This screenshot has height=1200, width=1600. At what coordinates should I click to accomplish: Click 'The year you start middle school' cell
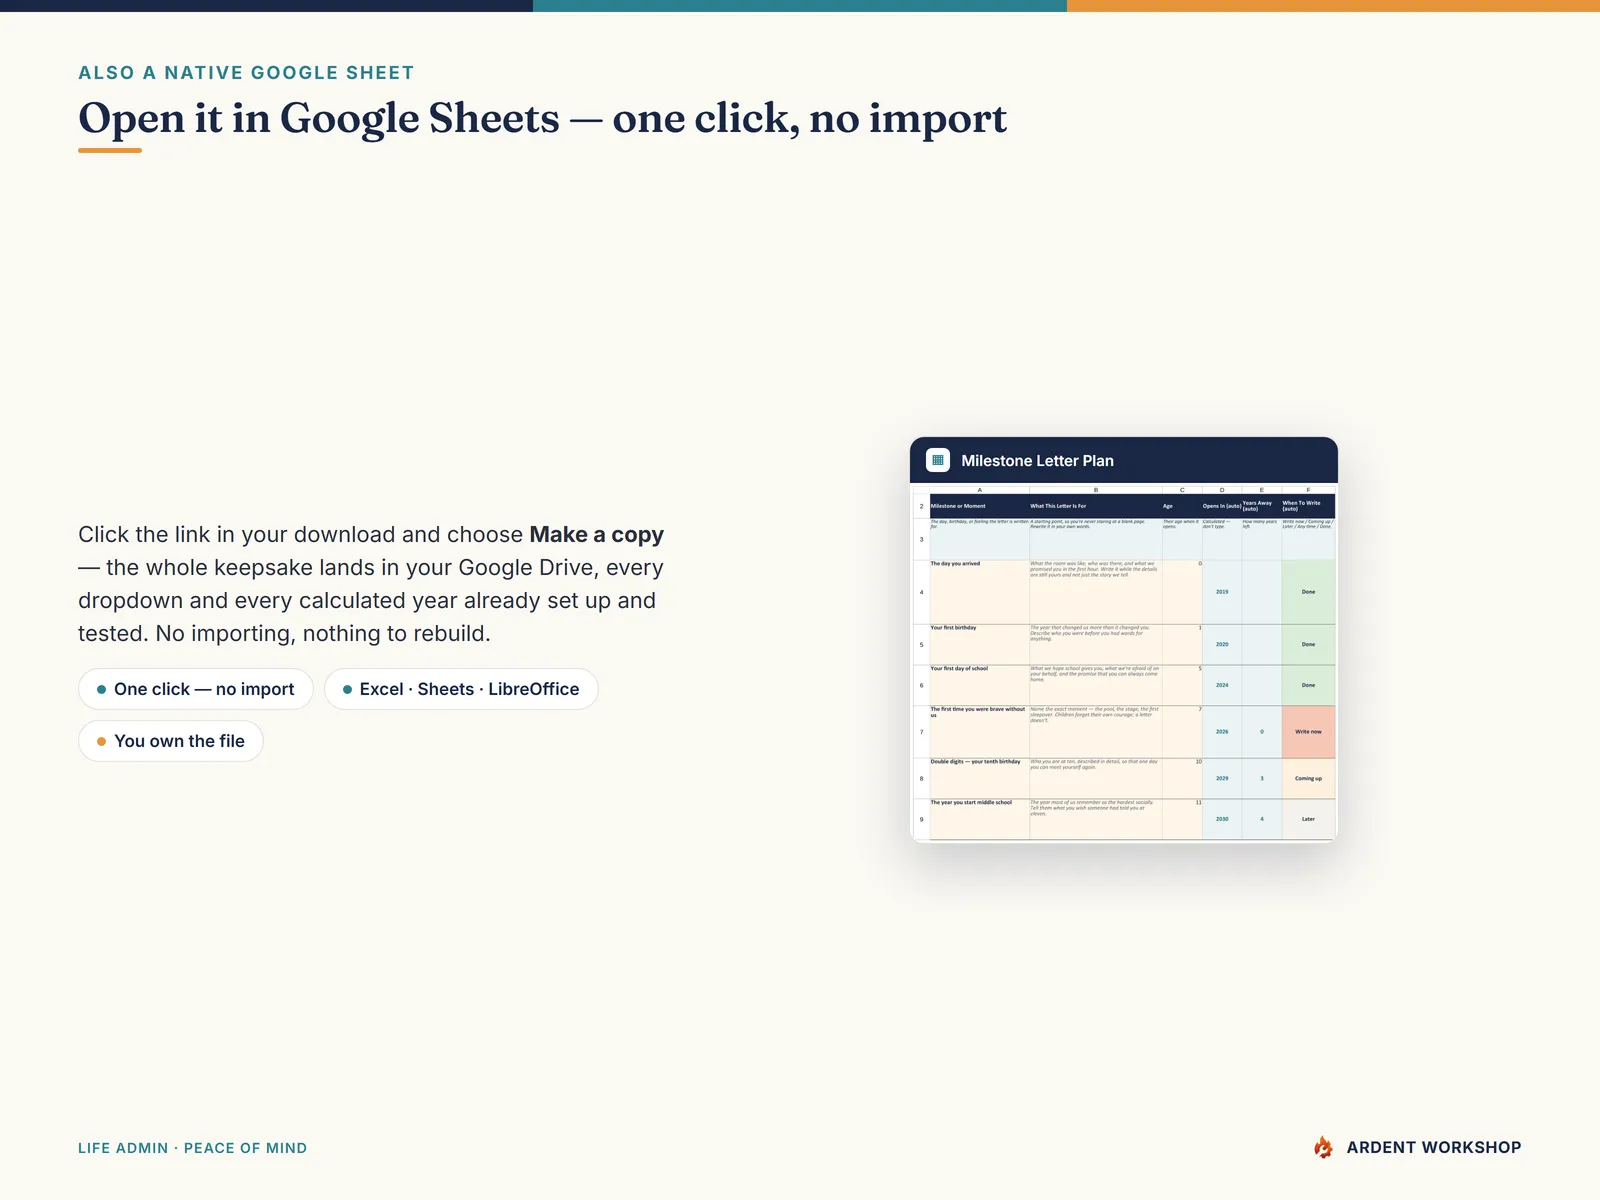click(x=979, y=819)
